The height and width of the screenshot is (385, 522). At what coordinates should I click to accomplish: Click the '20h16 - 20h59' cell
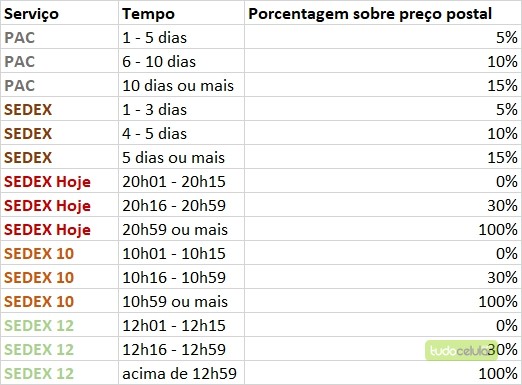(x=181, y=205)
